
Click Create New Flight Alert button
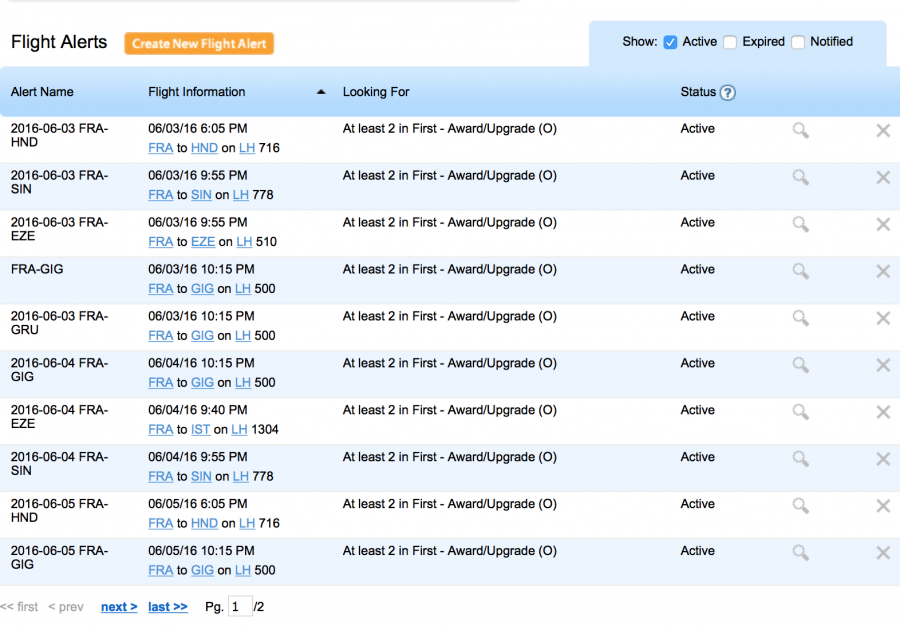click(x=199, y=43)
